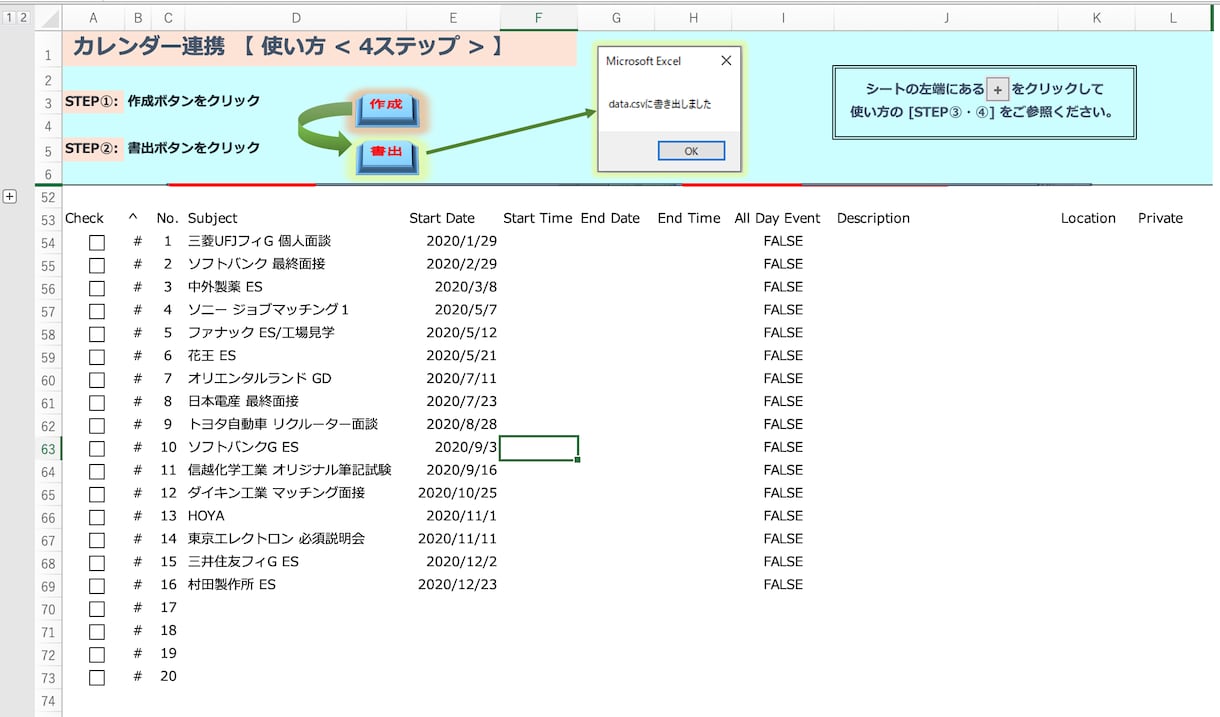Viewport: 1220px width, 717px height.
Task: Check the box for トヨタ自動車 リクルーター面談
Action: [96, 426]
